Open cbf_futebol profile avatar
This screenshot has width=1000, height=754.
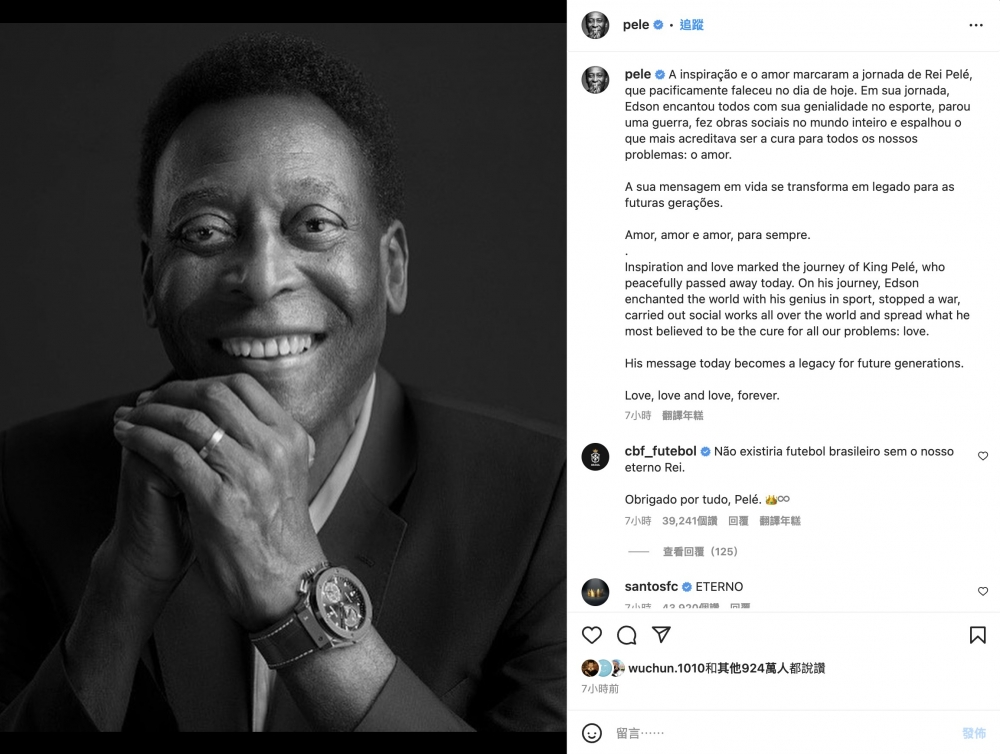(x=596, y=456)
